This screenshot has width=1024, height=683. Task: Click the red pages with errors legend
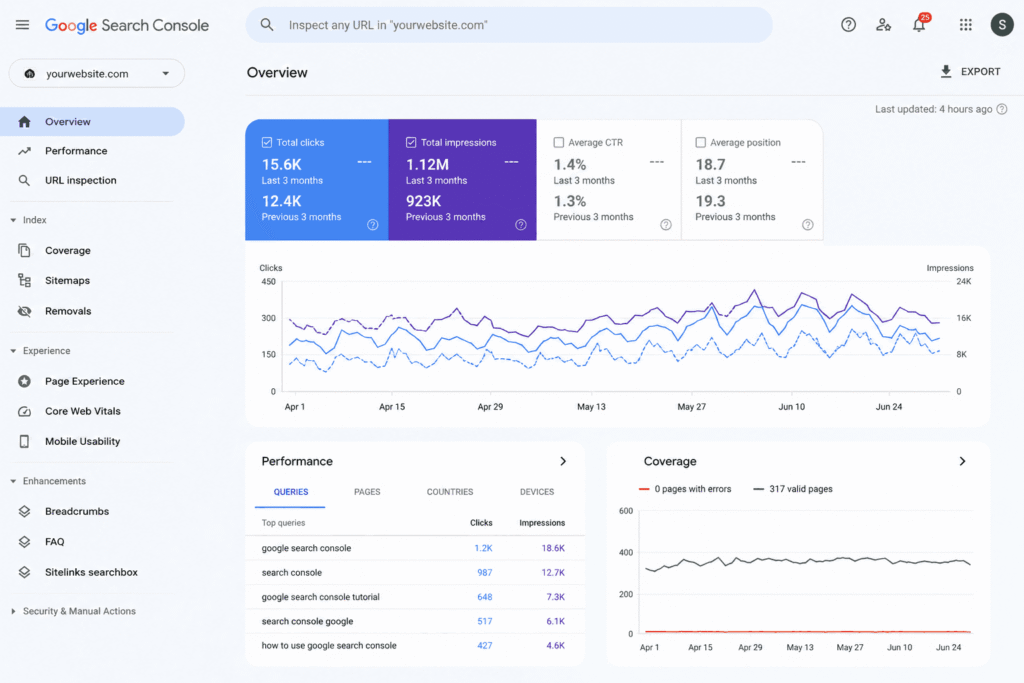684,489
